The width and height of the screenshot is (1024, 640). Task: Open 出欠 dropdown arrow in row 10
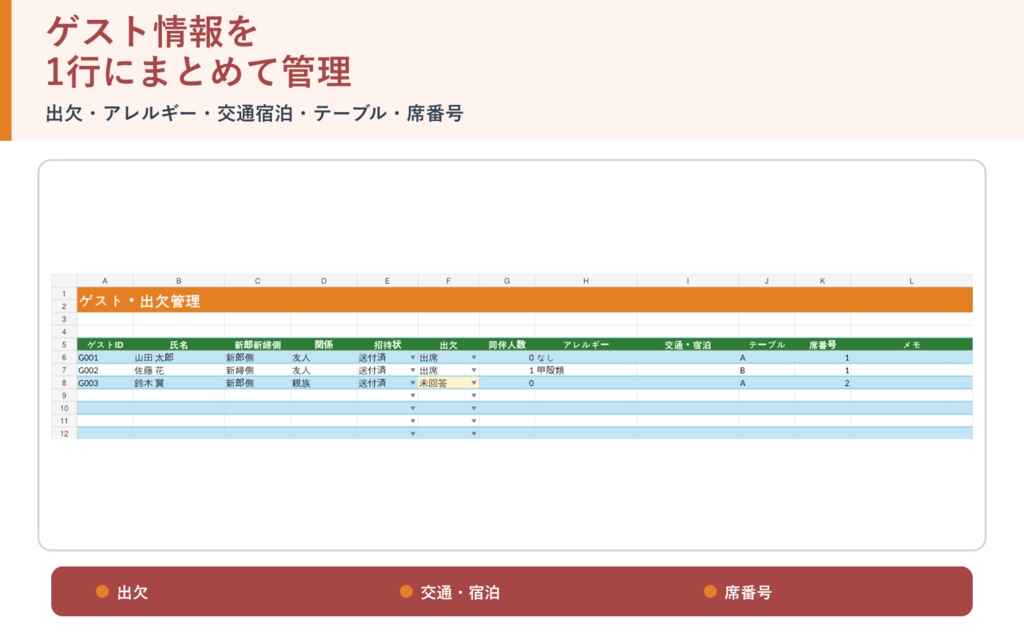[473, 408]
